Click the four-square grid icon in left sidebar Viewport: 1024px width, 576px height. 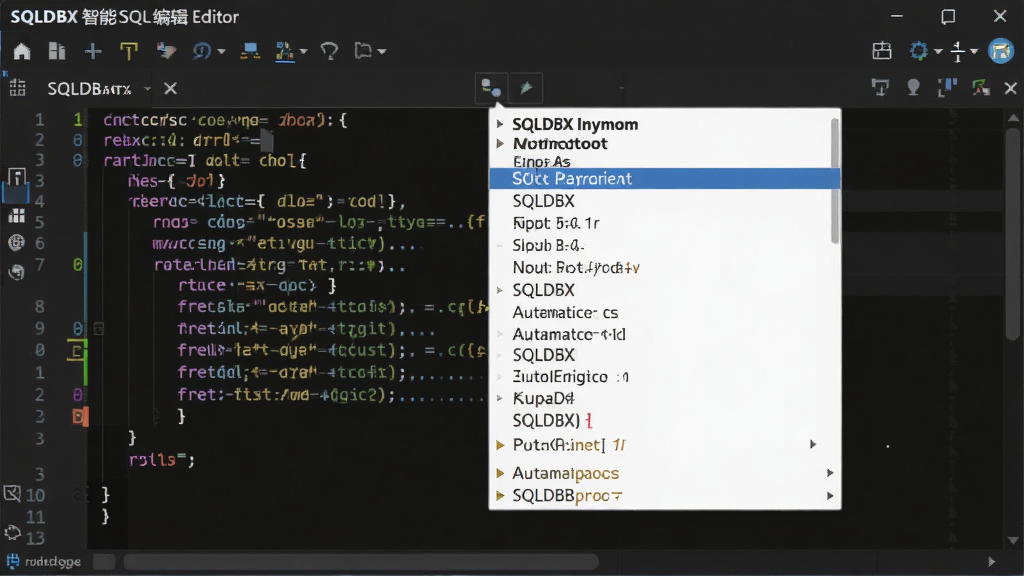[x=16, y=216]
